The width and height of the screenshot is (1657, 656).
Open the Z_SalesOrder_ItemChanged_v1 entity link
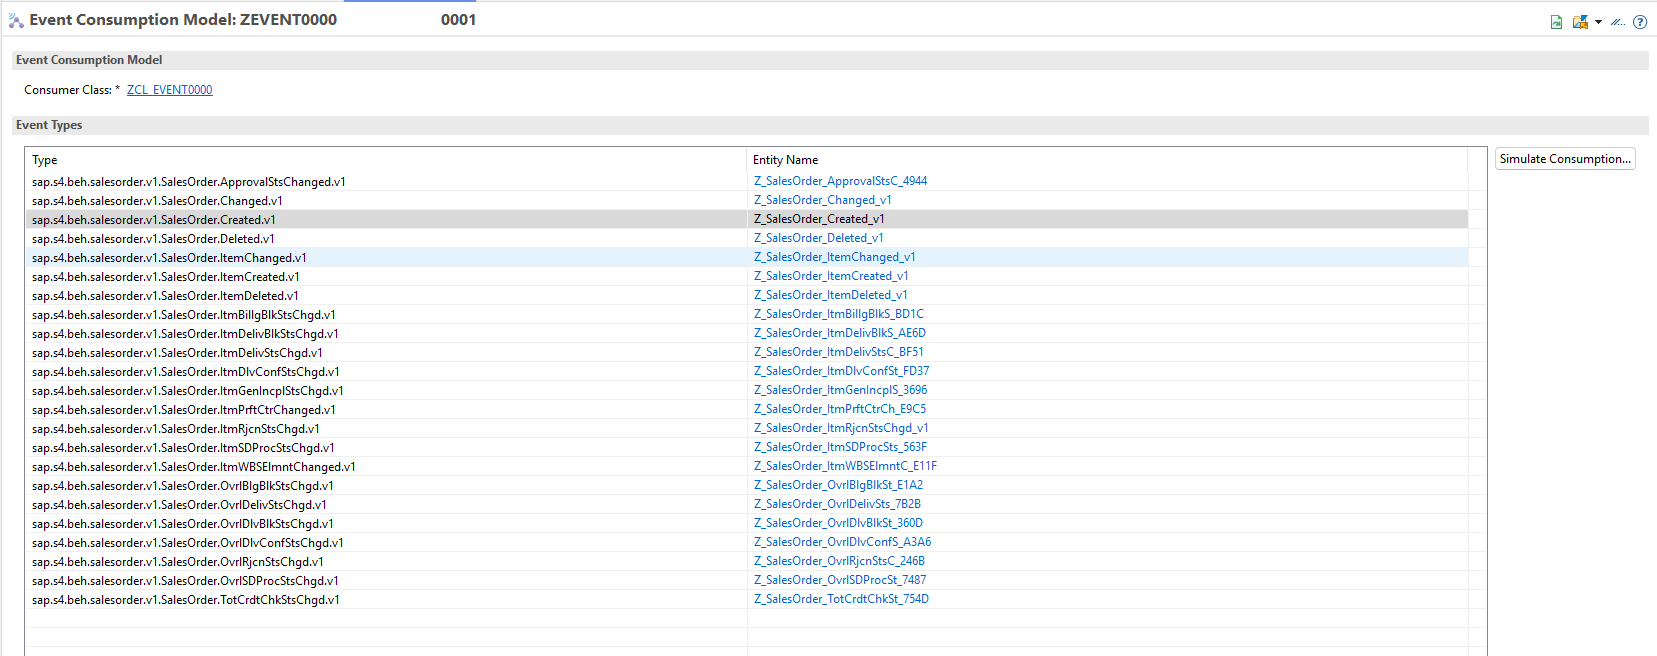click(x=834, y=257)
